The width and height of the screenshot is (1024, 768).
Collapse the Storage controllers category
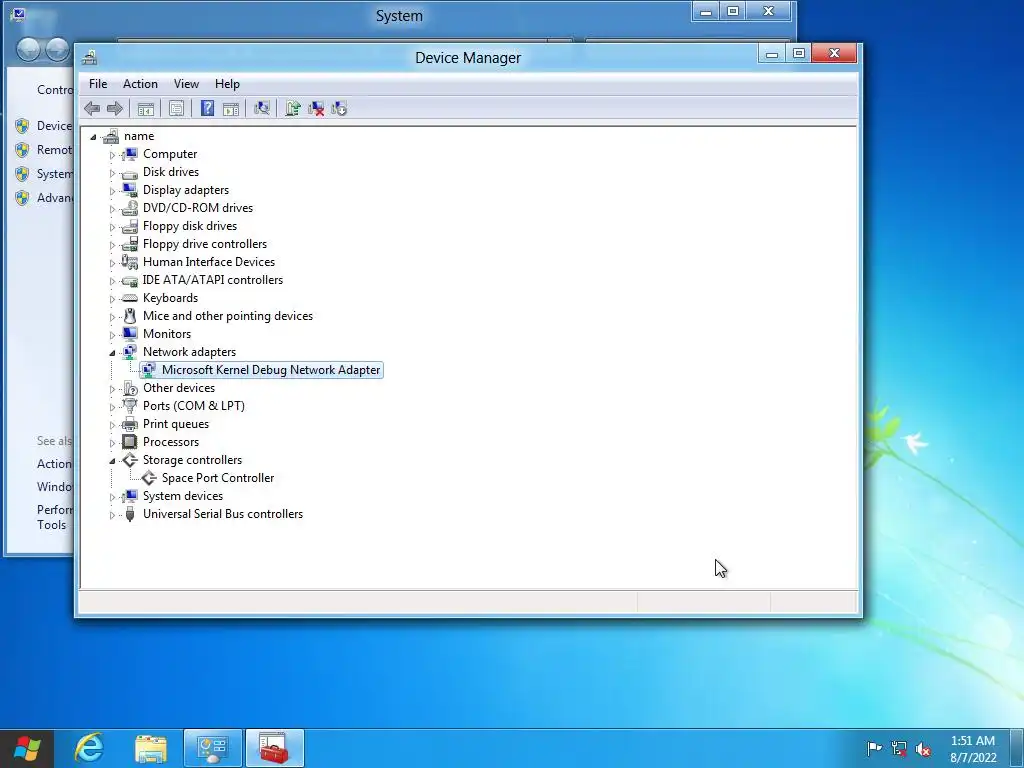coord(112,461)
